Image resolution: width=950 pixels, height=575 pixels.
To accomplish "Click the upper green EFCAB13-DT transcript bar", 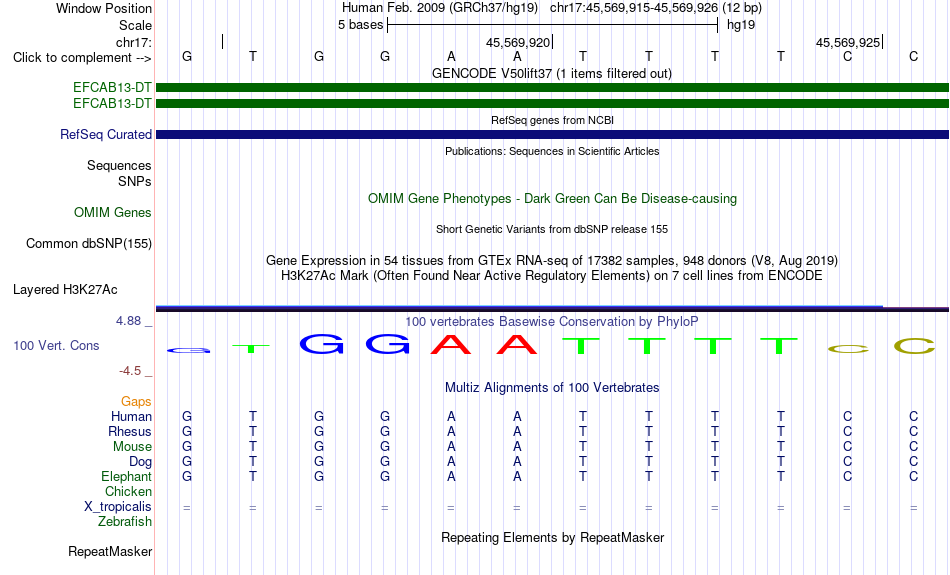I will click(x=552, y=87).
